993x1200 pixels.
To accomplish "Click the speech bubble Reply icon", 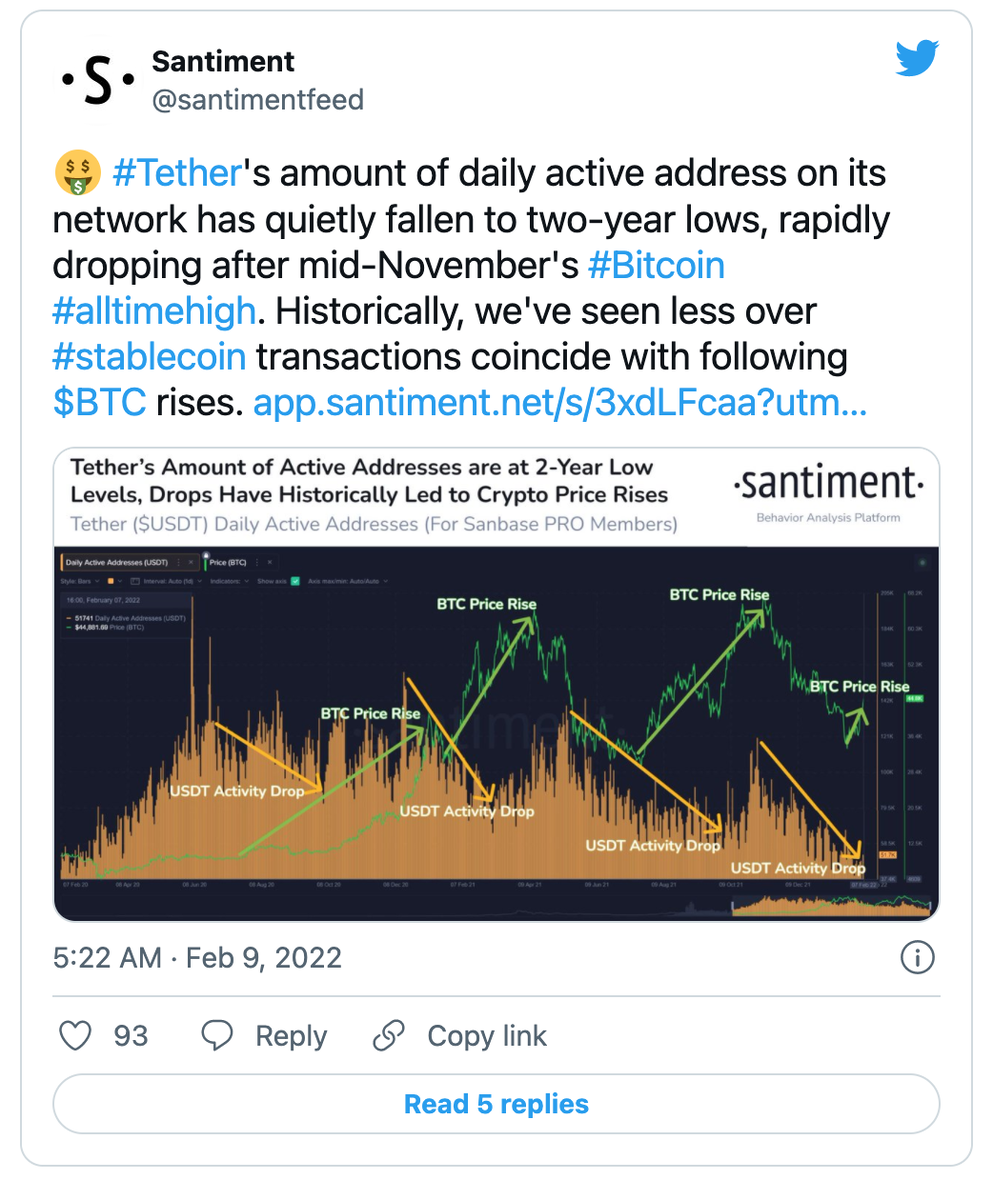I will click(218, 1036).
